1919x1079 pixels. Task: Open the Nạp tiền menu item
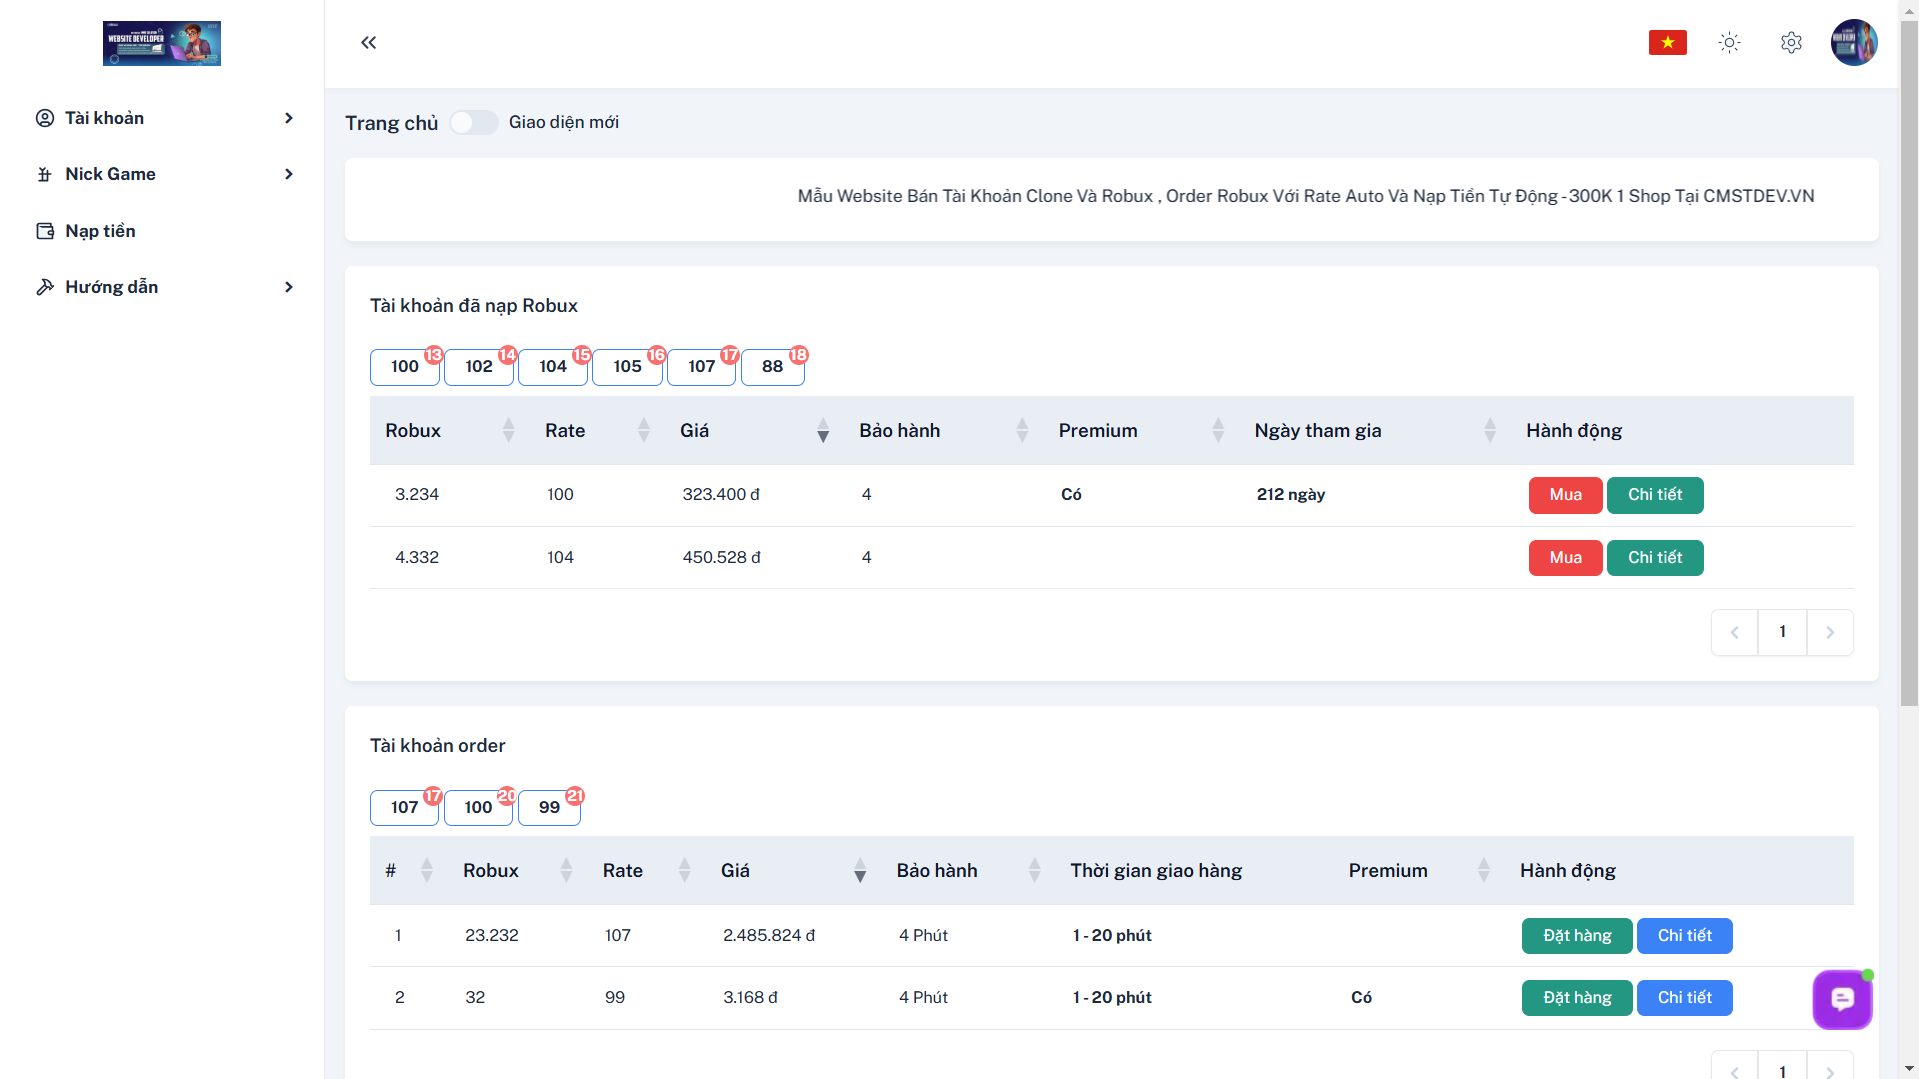(x=100, y=231)
